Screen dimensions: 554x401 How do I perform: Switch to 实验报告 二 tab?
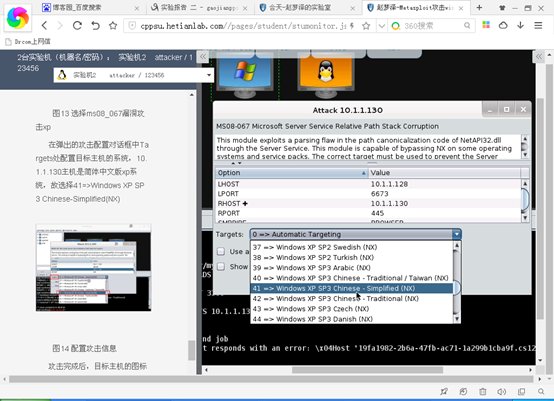199,7
